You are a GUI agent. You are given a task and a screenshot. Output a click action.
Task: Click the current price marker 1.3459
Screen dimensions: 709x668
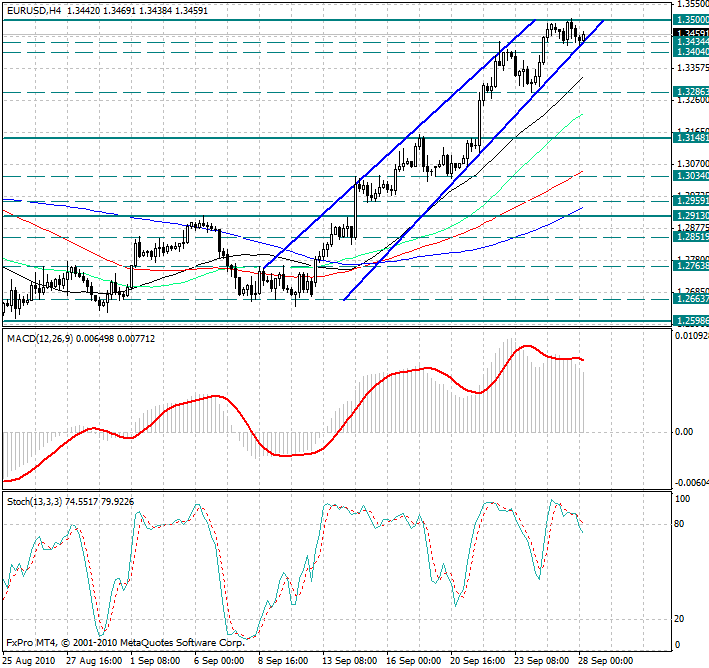[x=691, y=33]
